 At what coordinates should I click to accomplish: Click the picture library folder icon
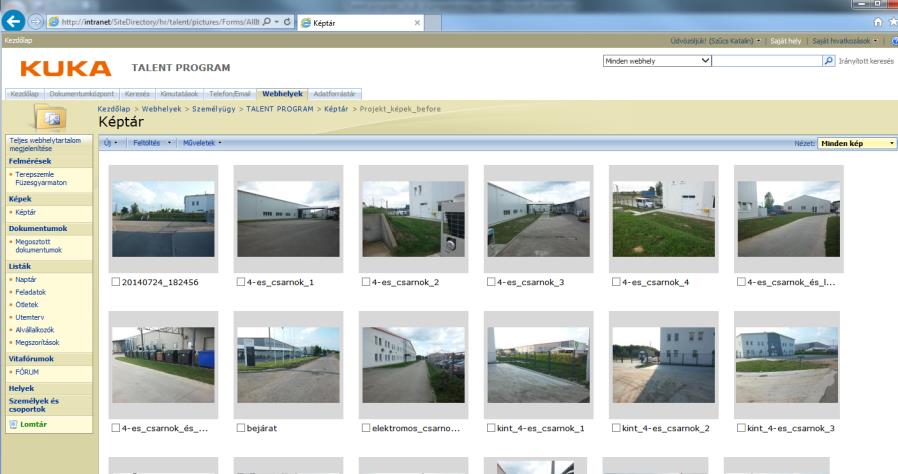[50, 117]
